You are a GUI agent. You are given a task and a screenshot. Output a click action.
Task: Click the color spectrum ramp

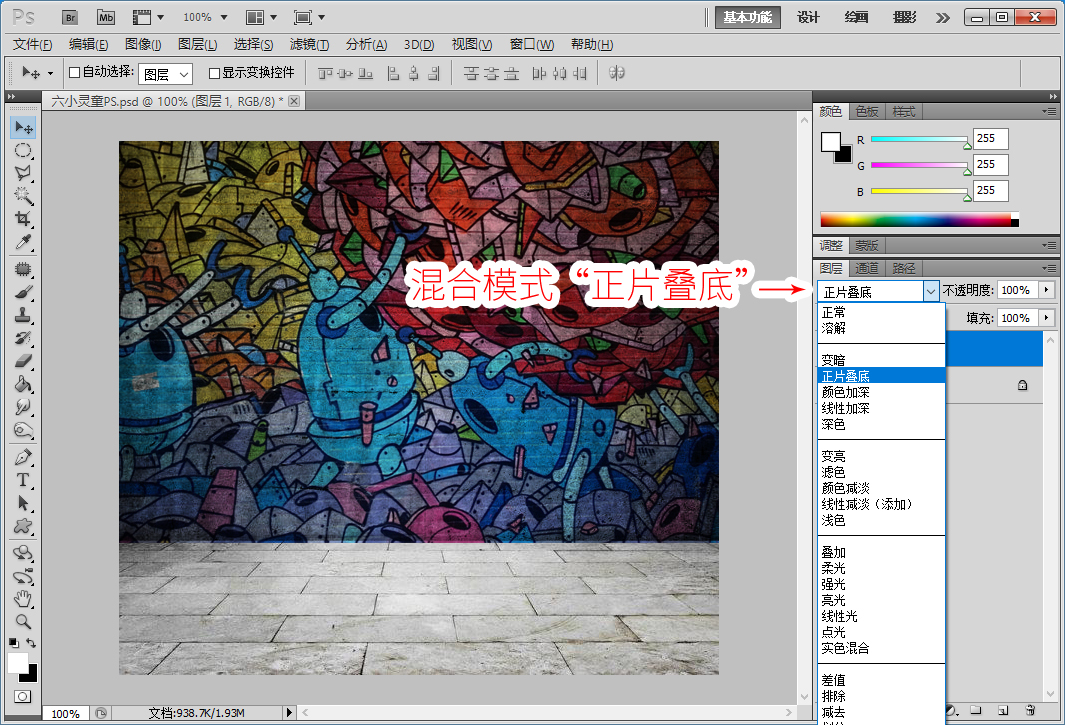[x=919, y=219]
